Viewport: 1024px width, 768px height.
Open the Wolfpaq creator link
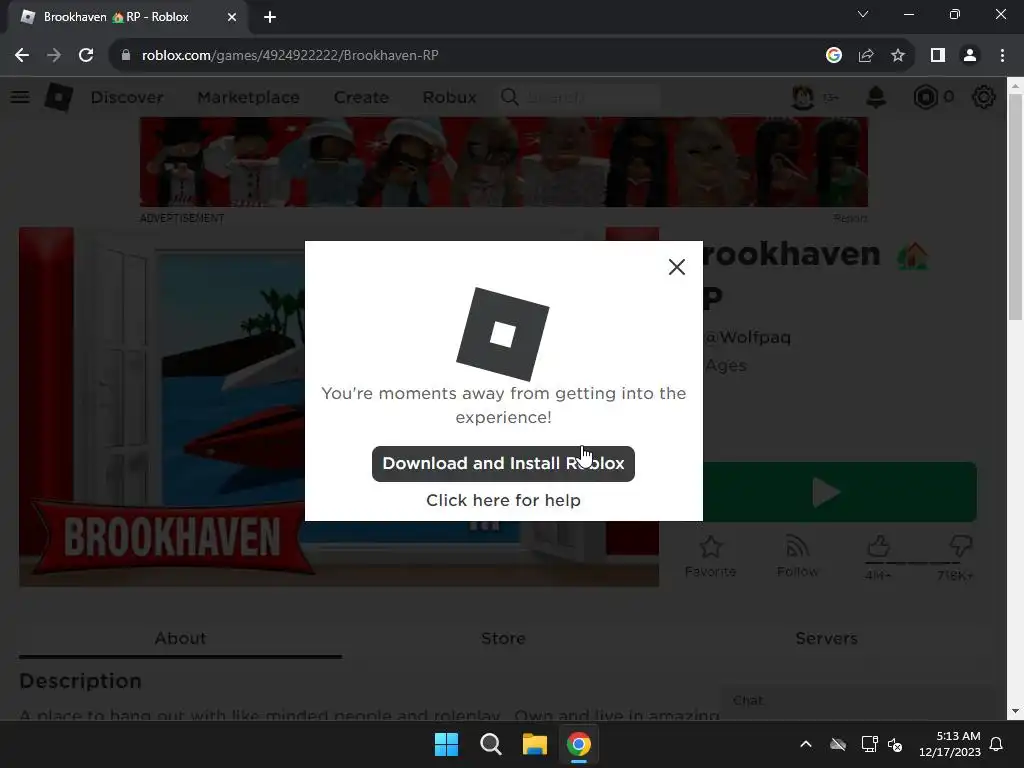[748, 337]
